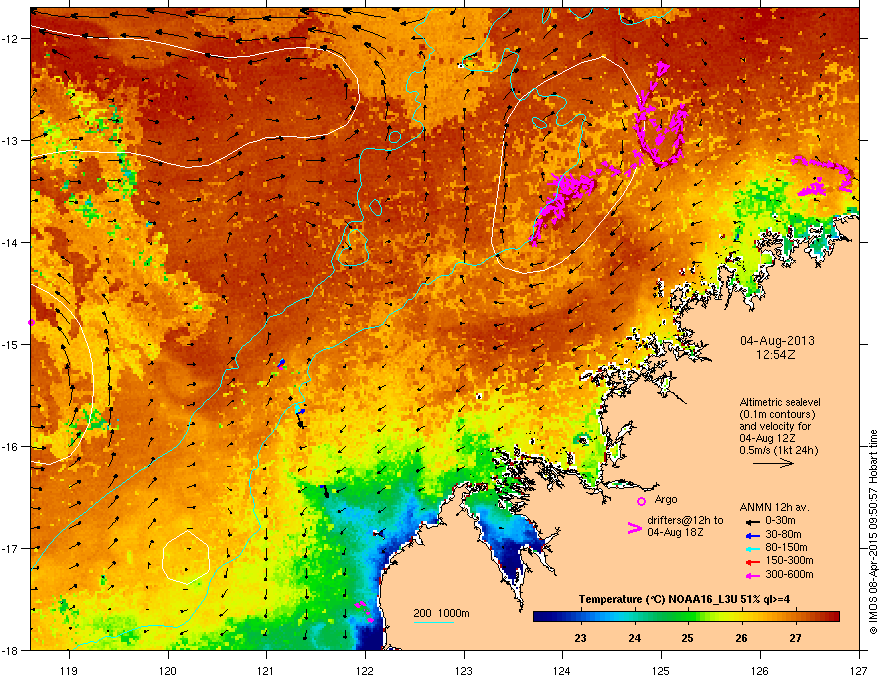
Task: Click the '30-80m' depth label
Action: [783, 534]
